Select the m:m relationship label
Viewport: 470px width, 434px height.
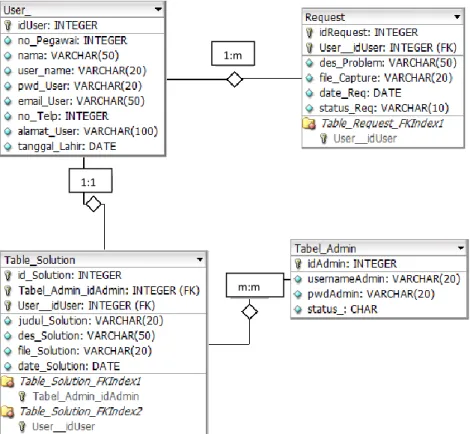(255, 285)
